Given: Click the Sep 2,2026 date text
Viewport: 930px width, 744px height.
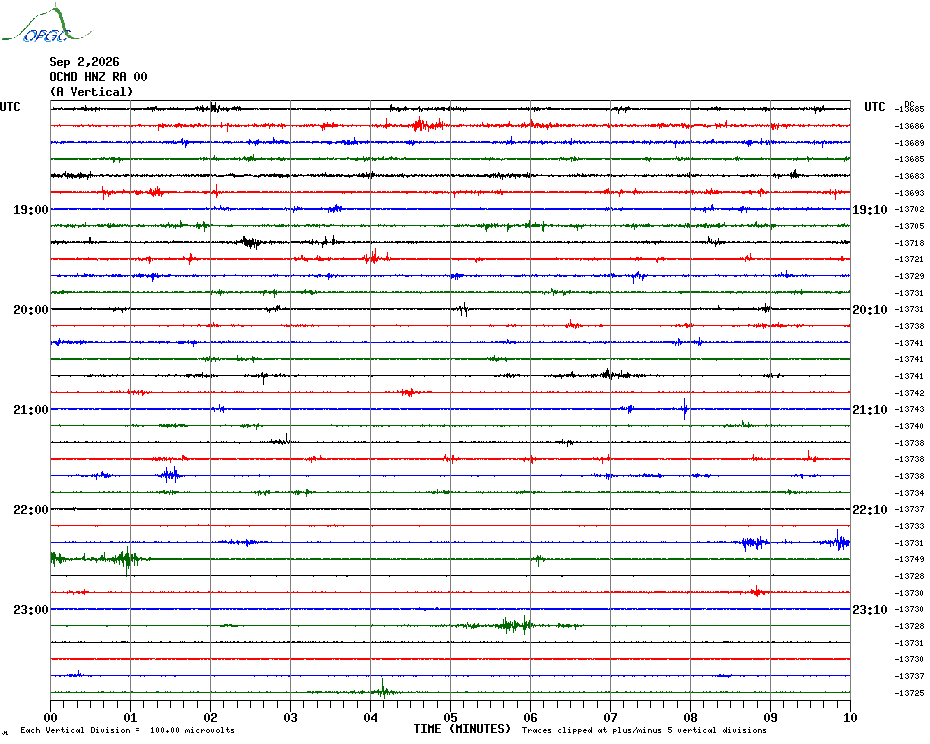Looking at the screenshot, I should (x=84, y=62).
